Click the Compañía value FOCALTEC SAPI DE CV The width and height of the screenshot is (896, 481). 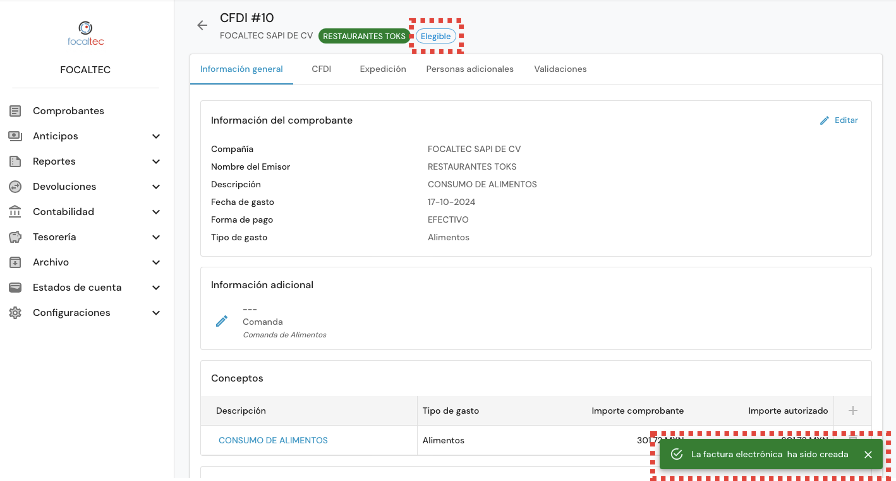pos(474,149)
